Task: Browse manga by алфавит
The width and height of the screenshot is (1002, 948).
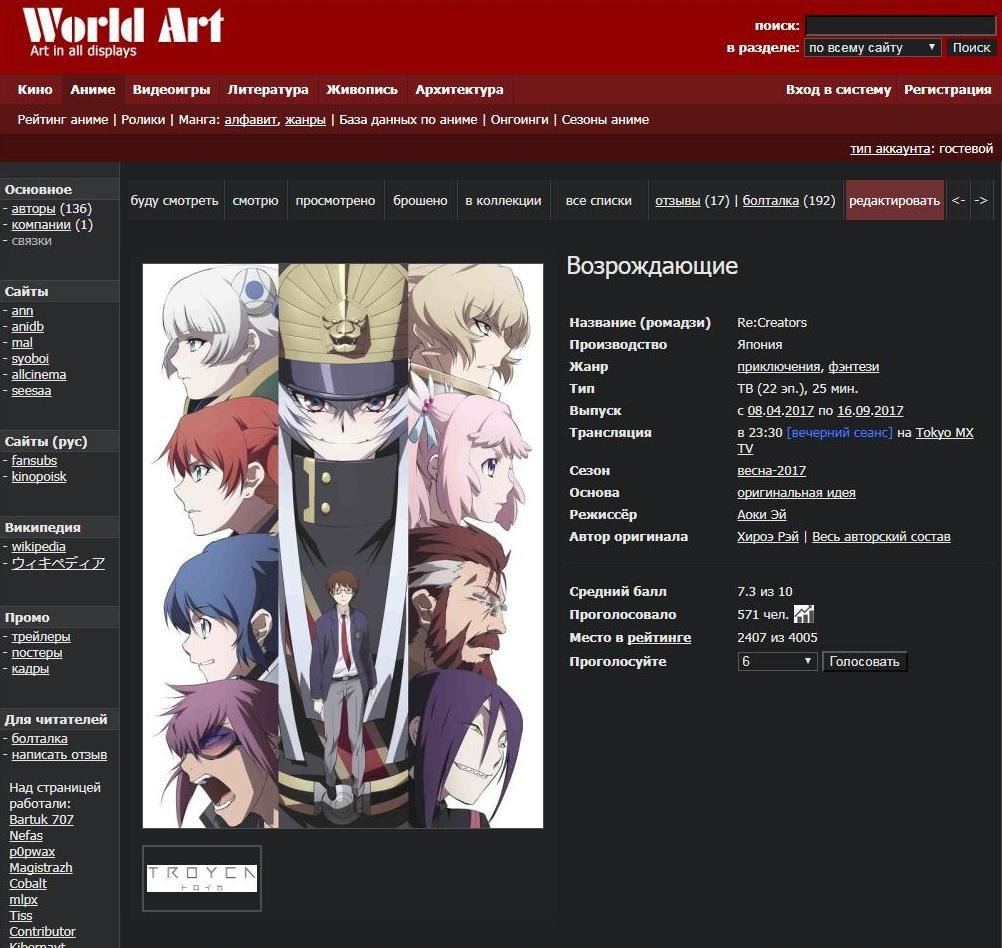Action: click(251, 120)
